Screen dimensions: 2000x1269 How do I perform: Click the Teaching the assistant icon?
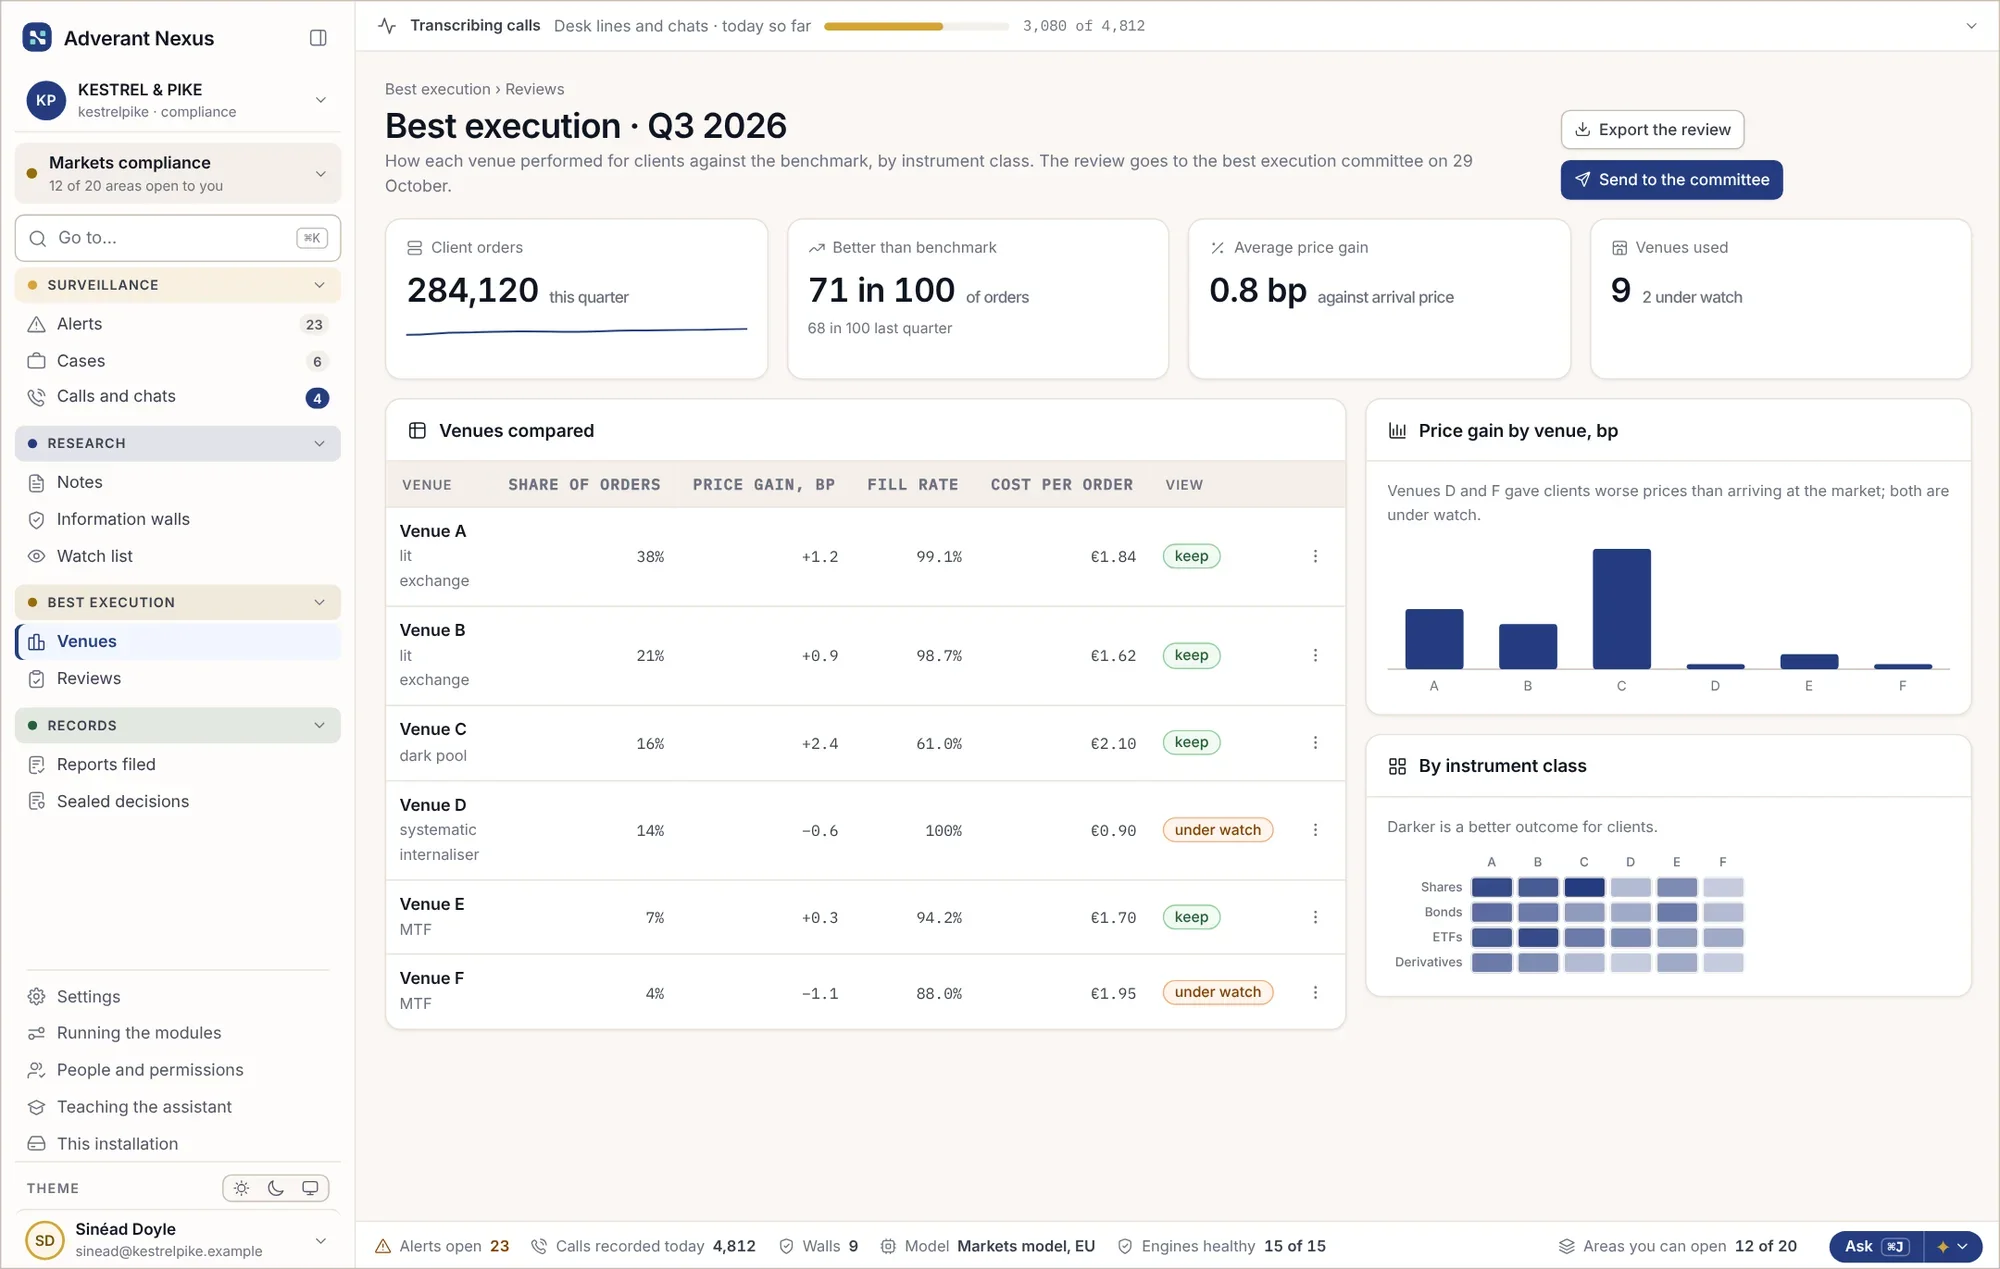tap(37, 1107)
